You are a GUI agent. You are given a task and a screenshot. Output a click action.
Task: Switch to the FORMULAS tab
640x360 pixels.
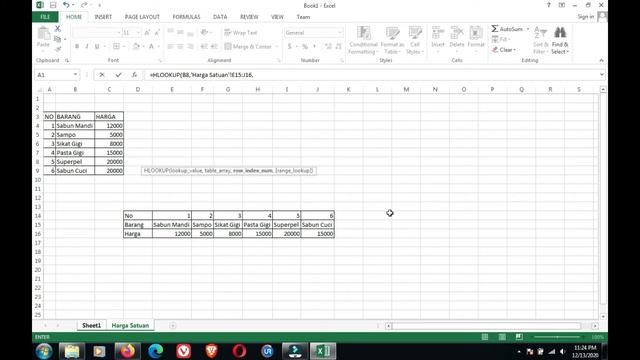pyautogui.click(x=186, y=17)
